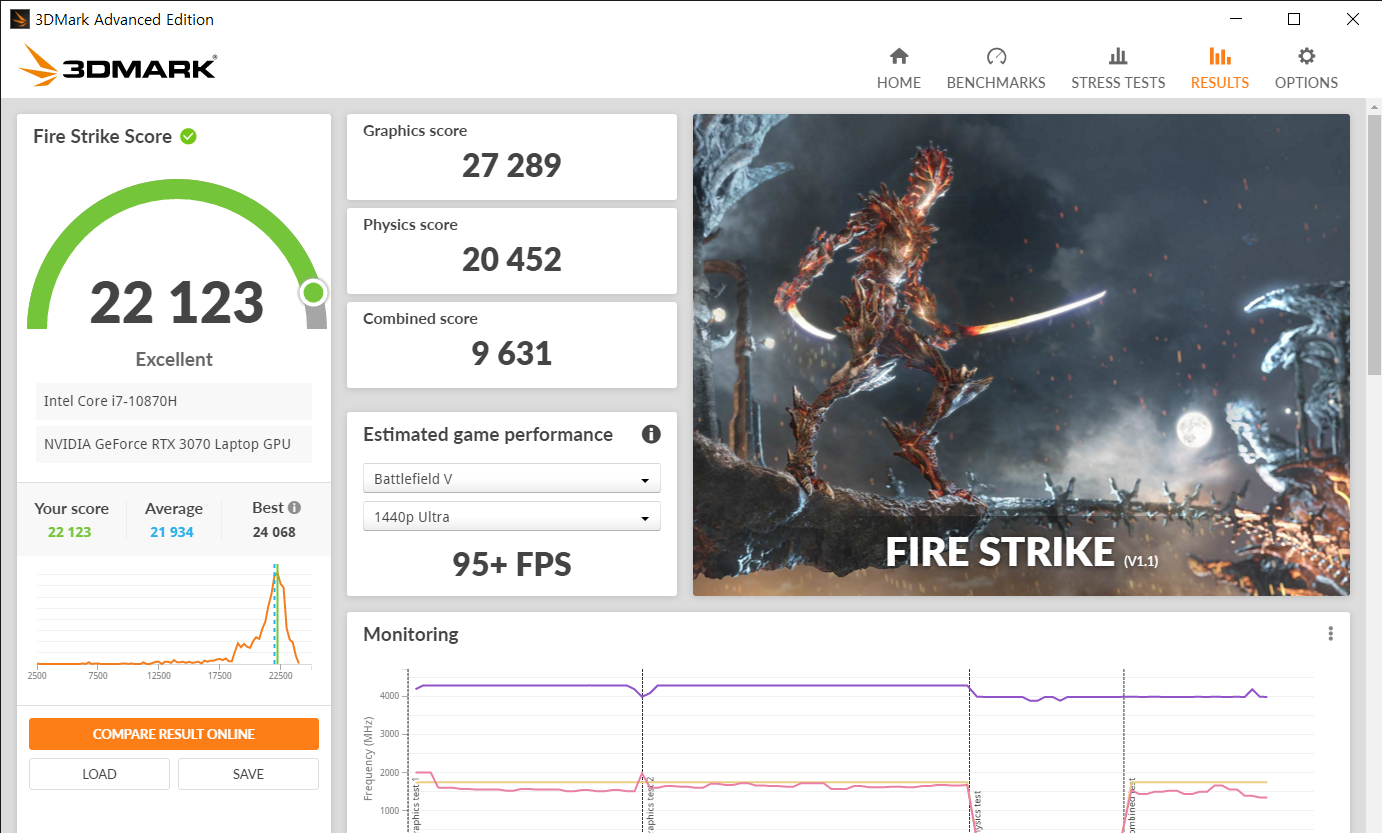The height and width of the screenshot is (833, 1382).
Task: Open Monitoring panel three-dot menu
Action: click(x=1330, y=634)
